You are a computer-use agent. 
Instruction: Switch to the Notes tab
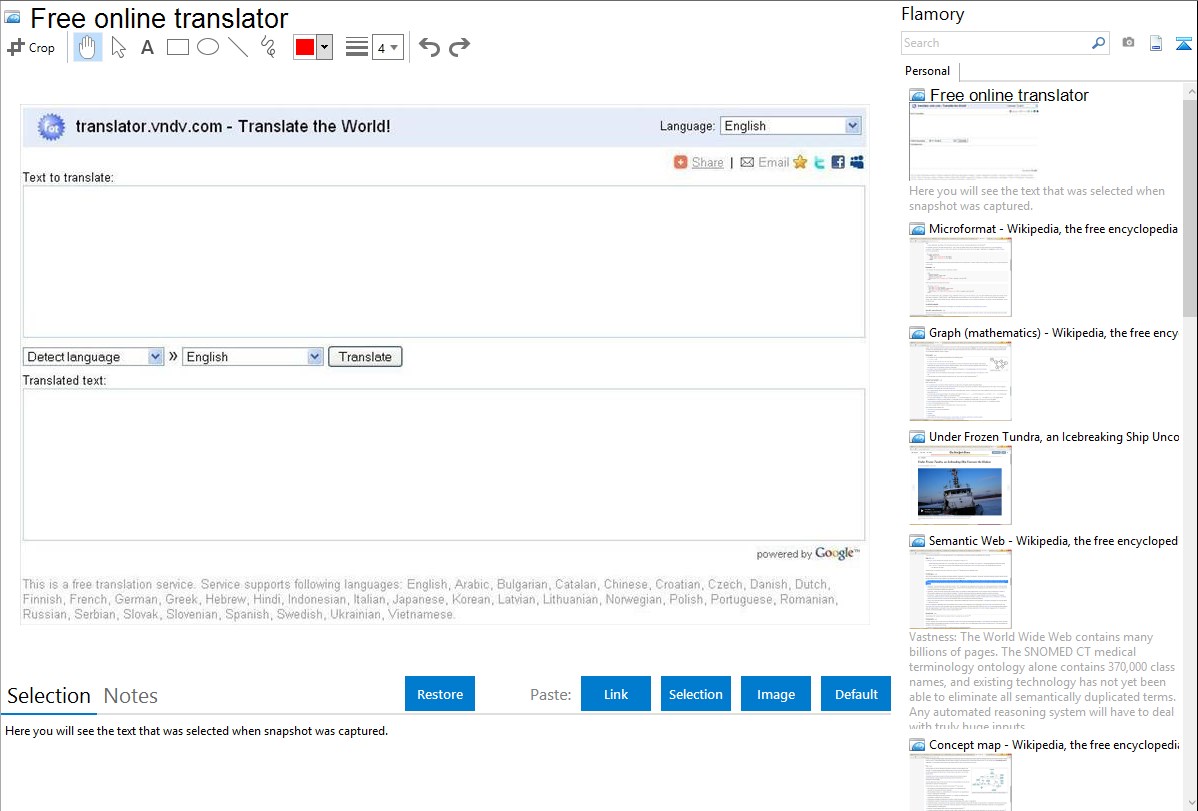pos(131,696)
